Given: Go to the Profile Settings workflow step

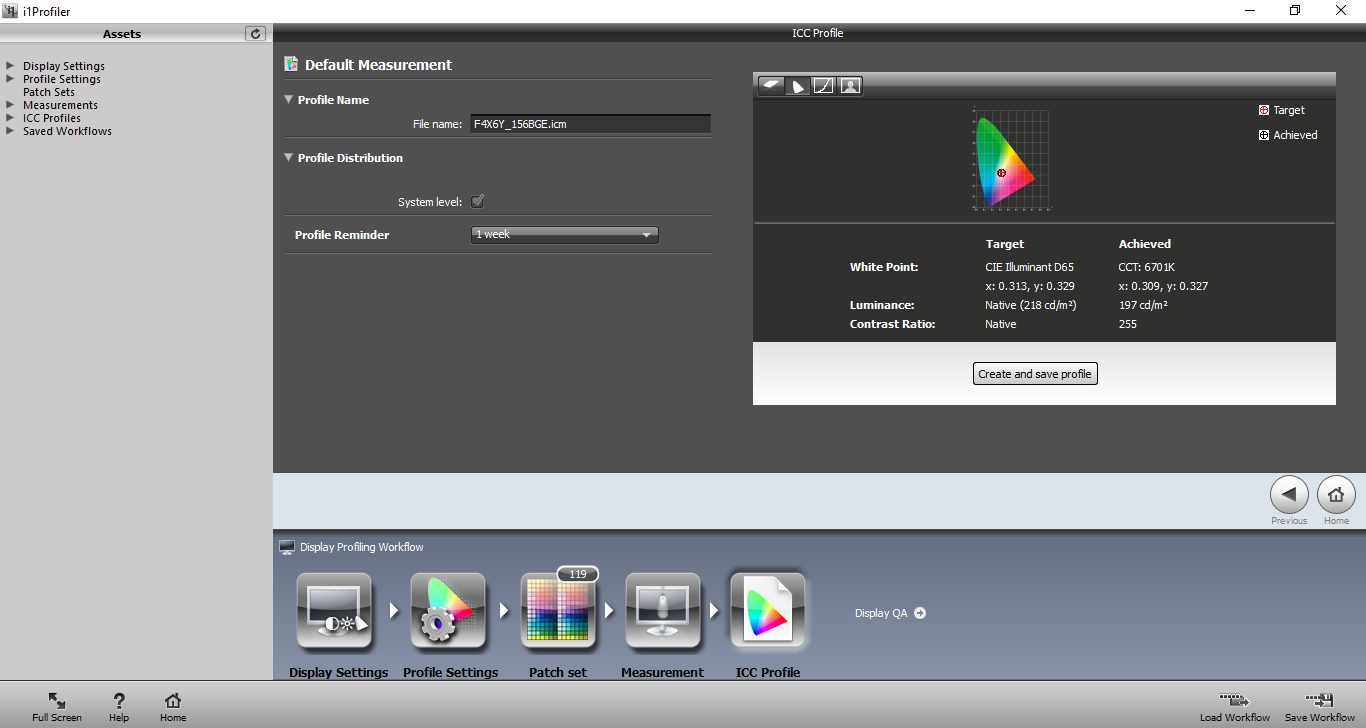Looking at the screenshot, I should click(x=448, y=610).
